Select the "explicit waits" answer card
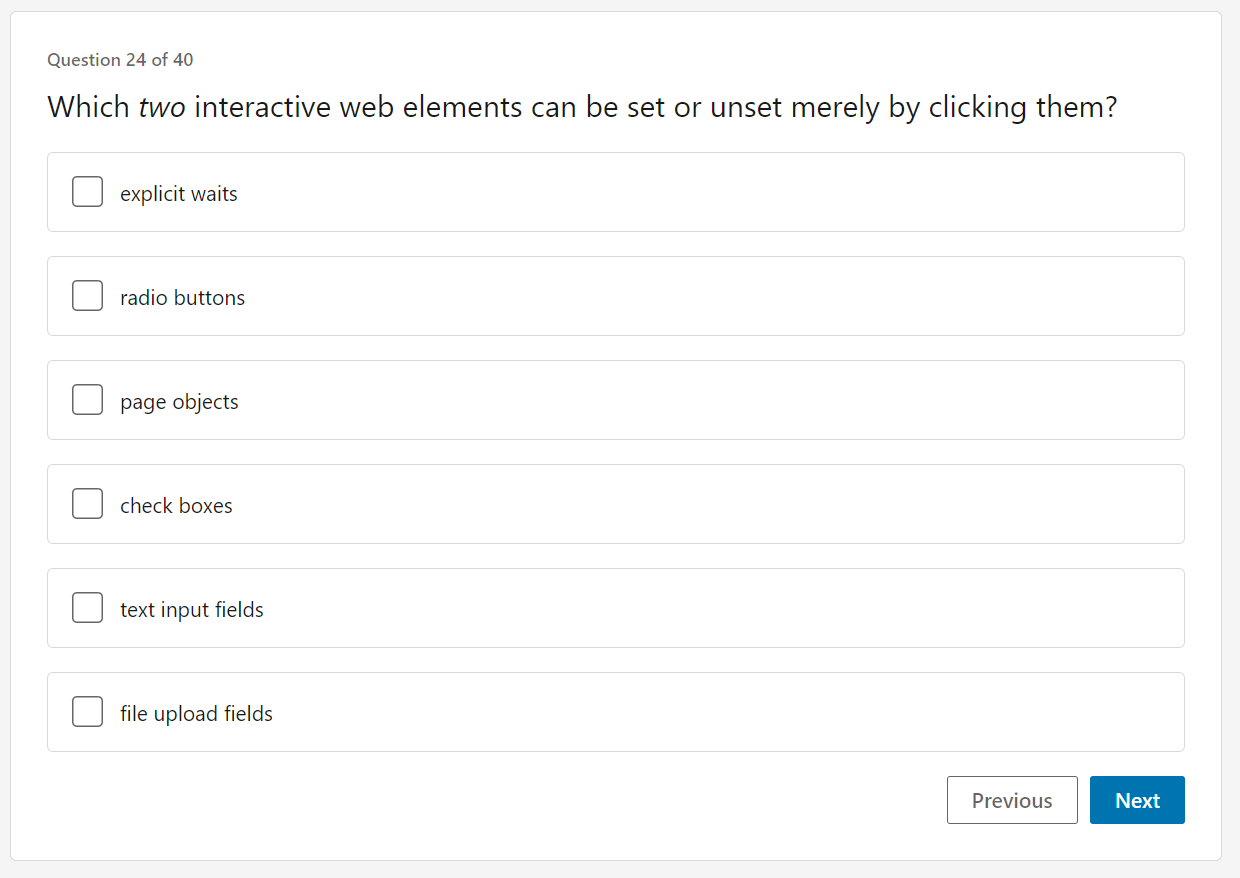 click(x=616, y=191)
